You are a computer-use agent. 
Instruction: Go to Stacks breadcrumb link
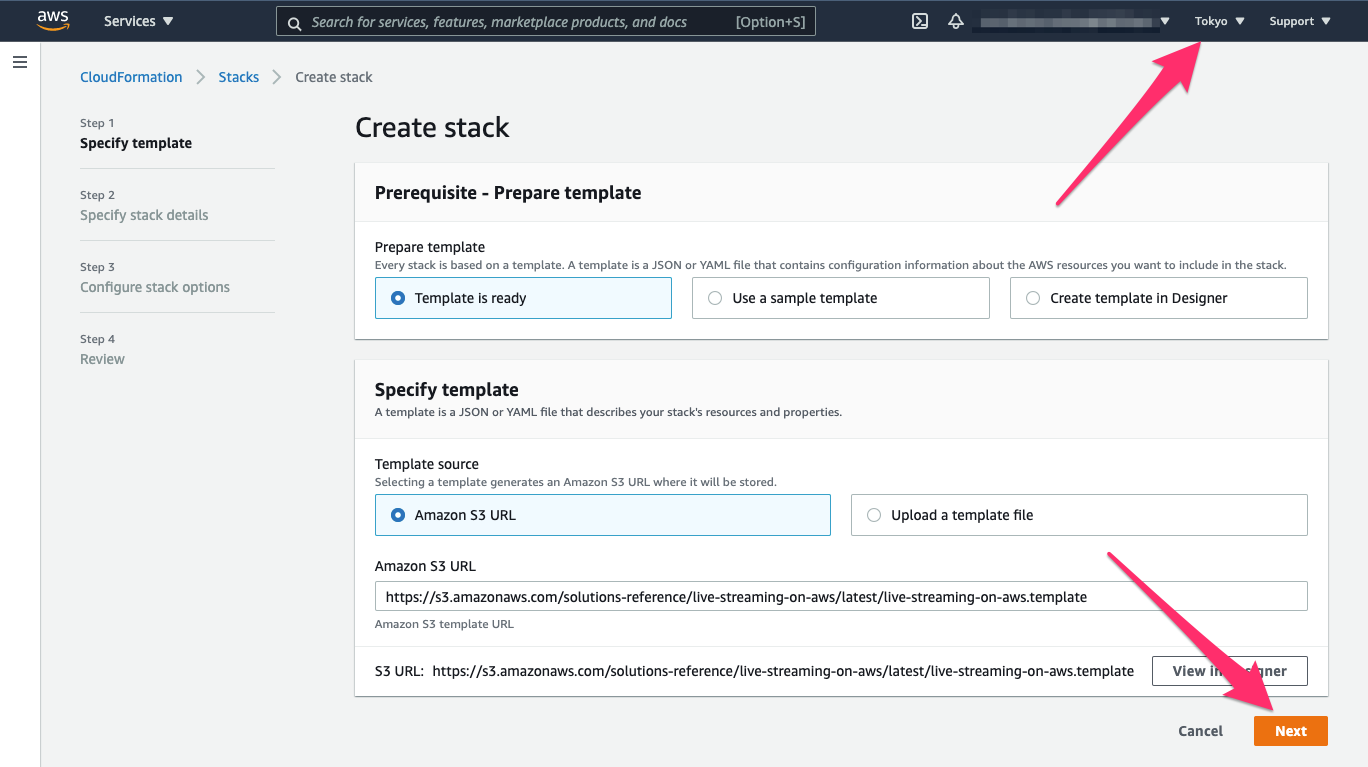(239, 77)
